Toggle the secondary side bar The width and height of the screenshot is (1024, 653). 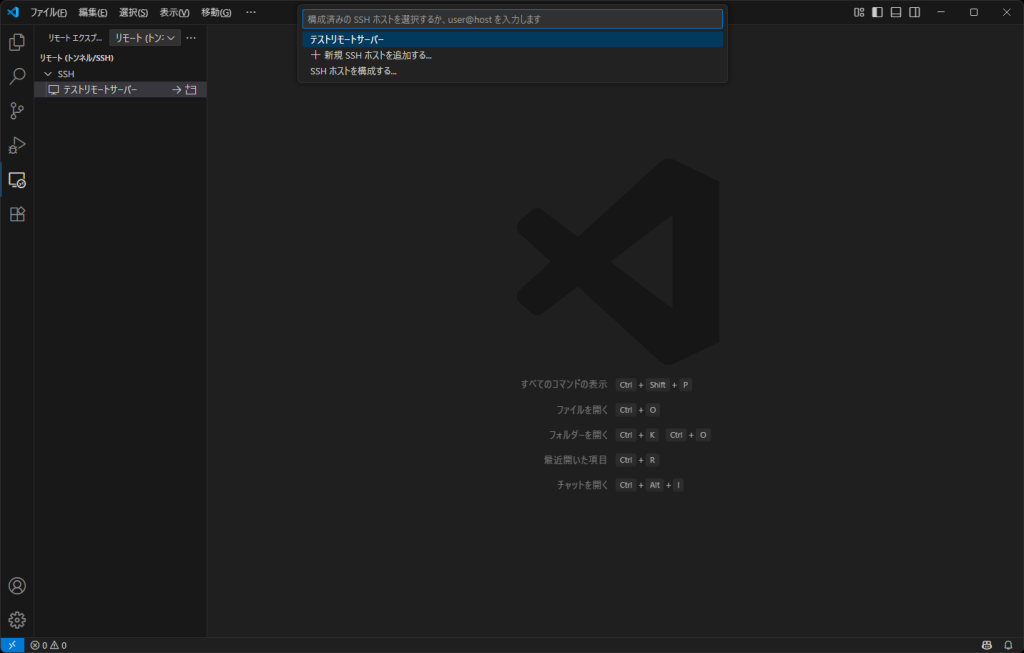tap(914, 12)
